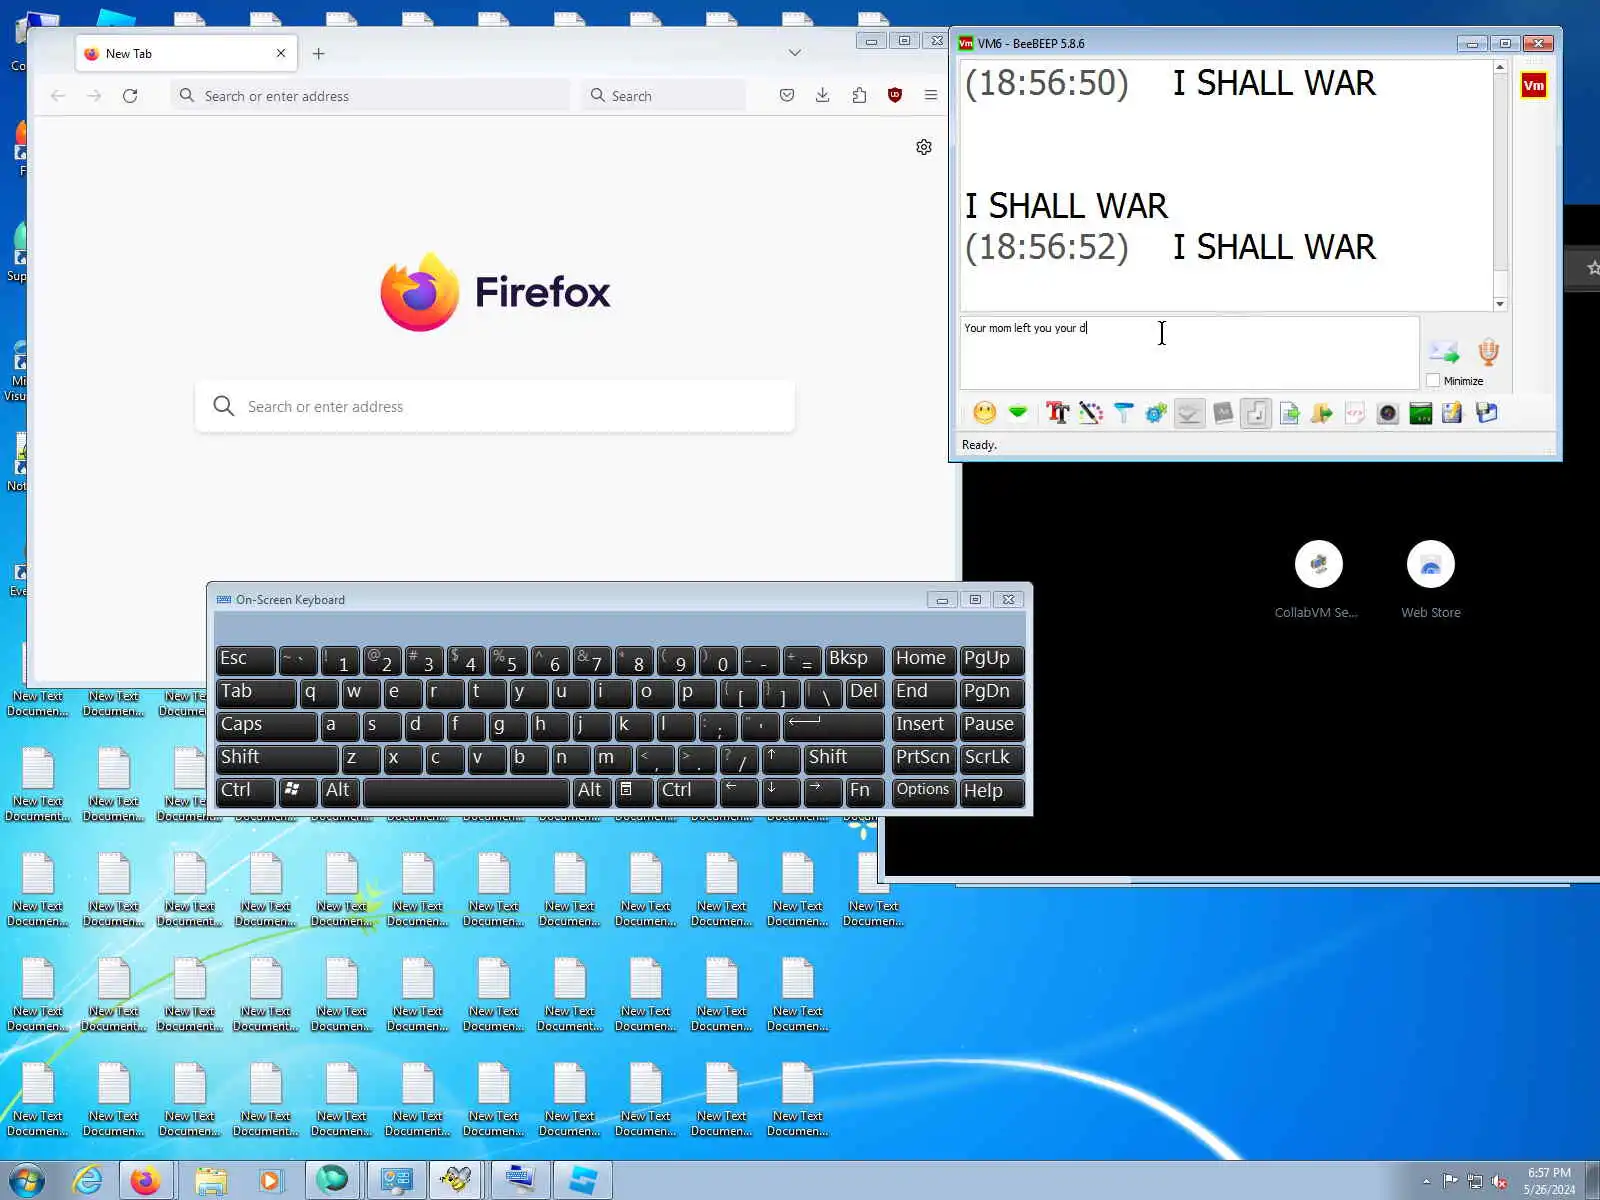This screenshot has height=1200, width=1600.
Task: Click the center page search or enter address box
Action: point(495,406)
